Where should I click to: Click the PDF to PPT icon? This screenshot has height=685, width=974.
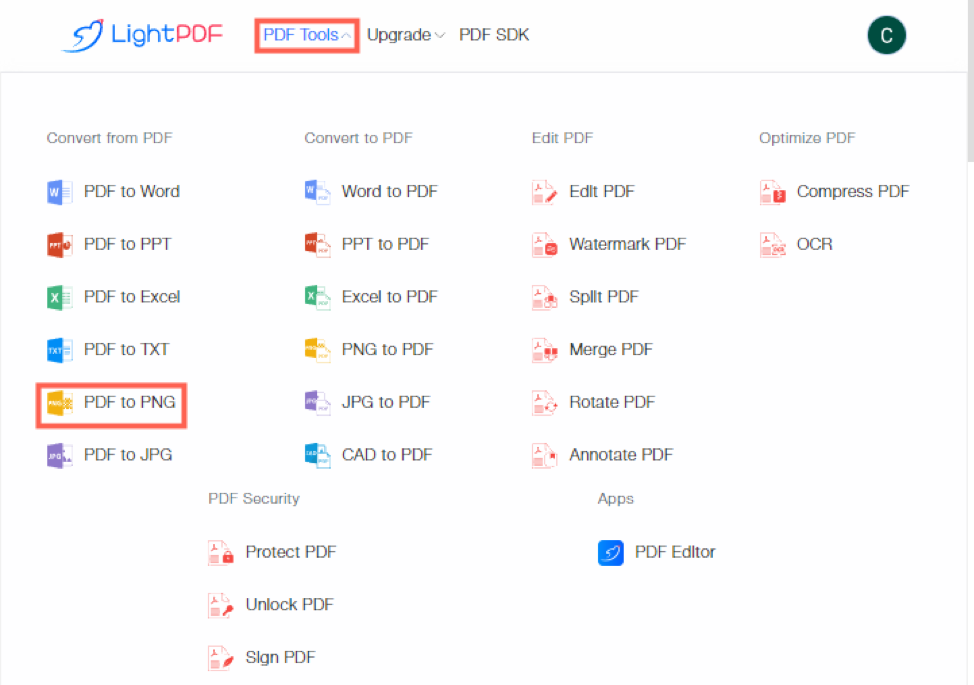coord(60,245)
